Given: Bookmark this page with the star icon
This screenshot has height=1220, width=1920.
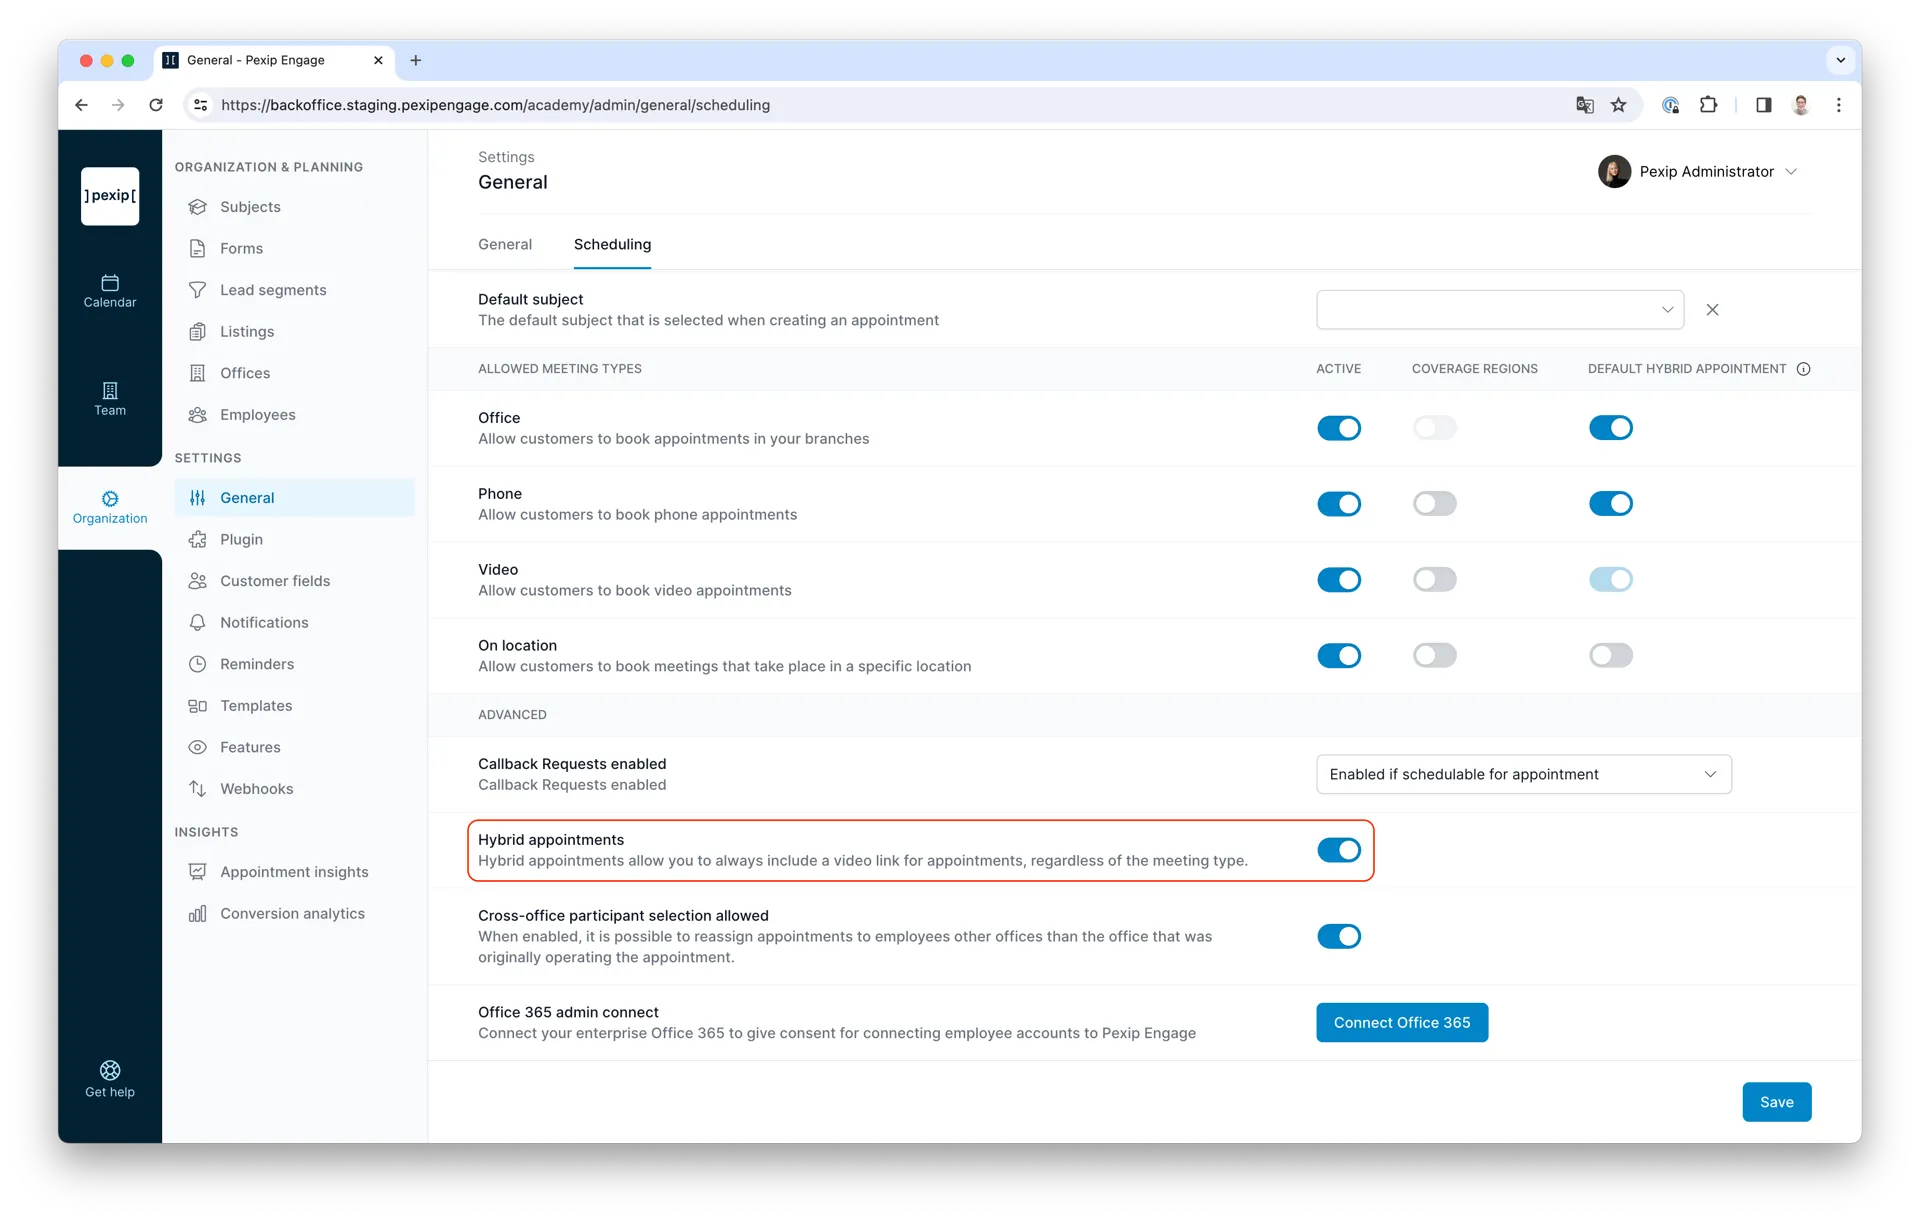Looking at the screenshot, I should pyautogui.click(x=1618, y=105).
